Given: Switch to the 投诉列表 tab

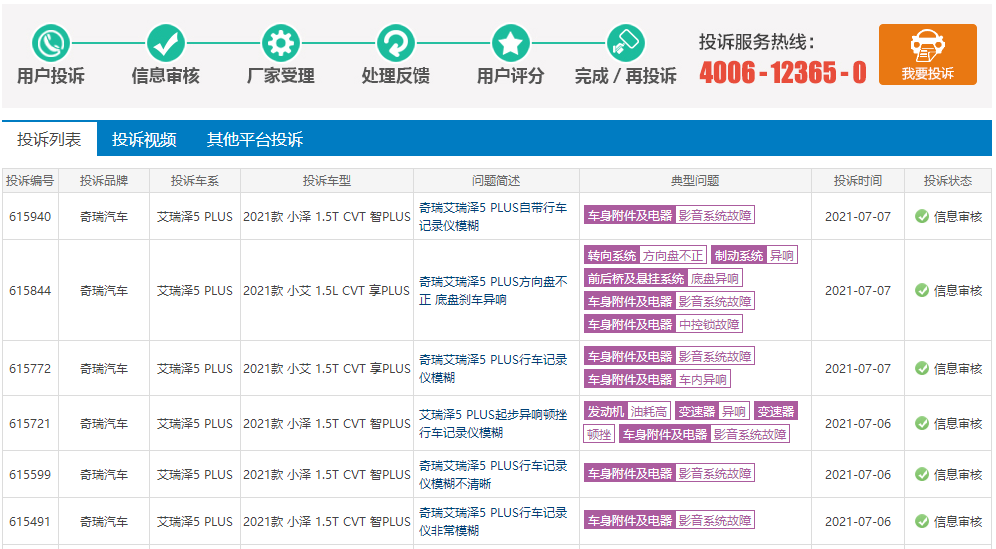Looking at the screenshot, I should click(49, 139).
